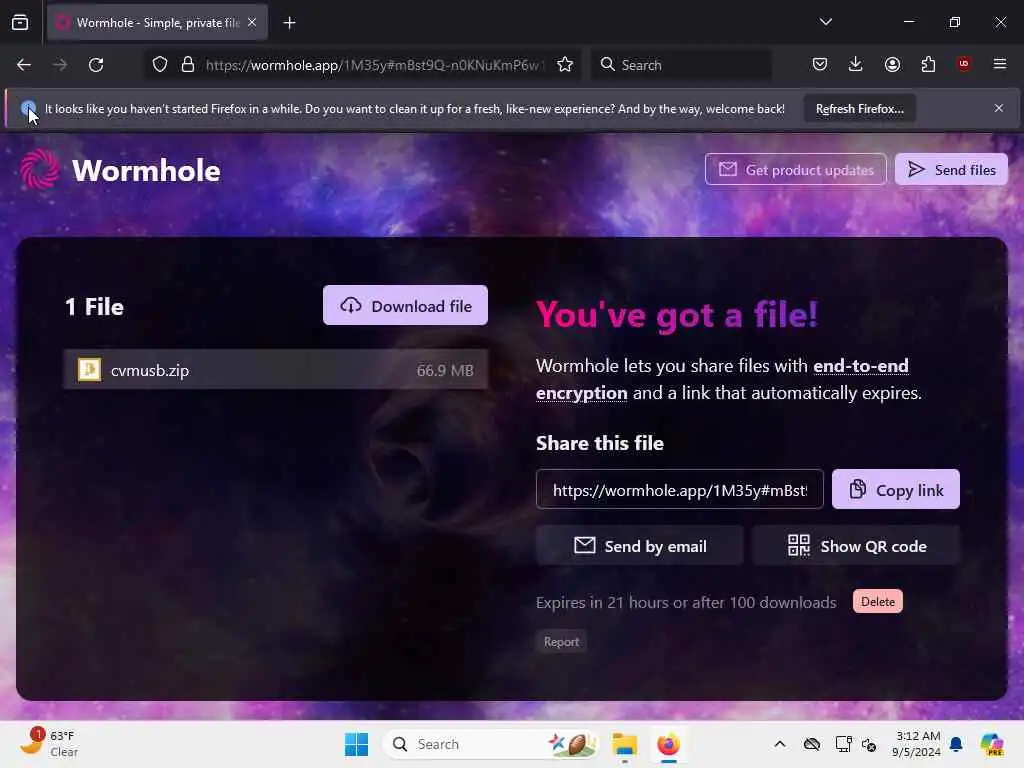Click the red Delete button
1024x768 pixels.
pyautogui.click(x=877, y=601)
